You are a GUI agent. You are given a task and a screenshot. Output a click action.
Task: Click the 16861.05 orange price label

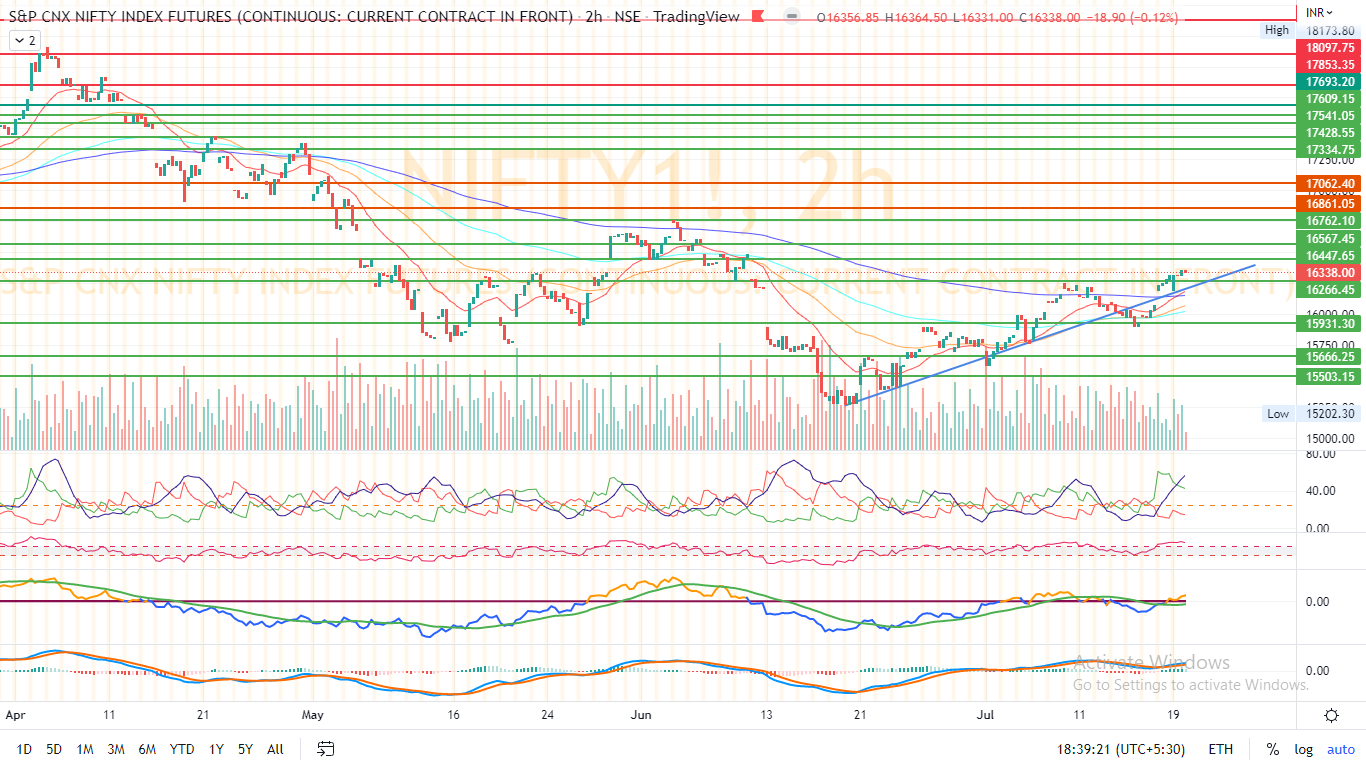[1331, 203]
